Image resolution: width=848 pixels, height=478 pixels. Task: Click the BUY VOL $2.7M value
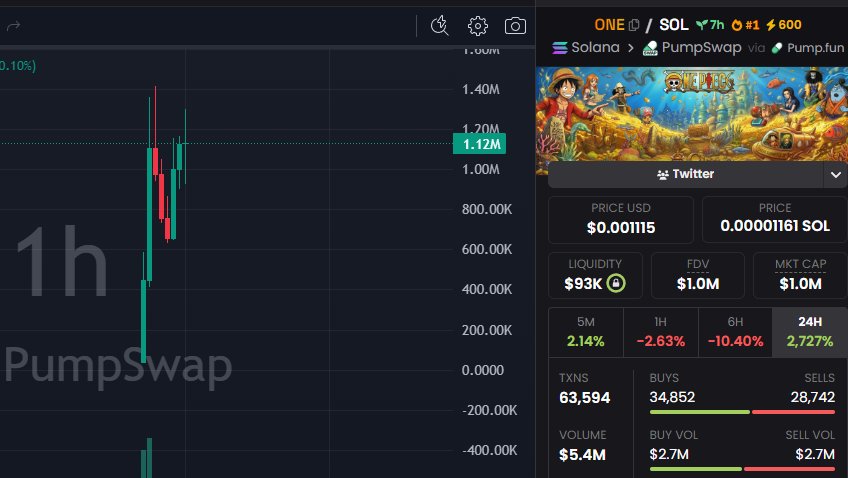click(x=669, y=454)
